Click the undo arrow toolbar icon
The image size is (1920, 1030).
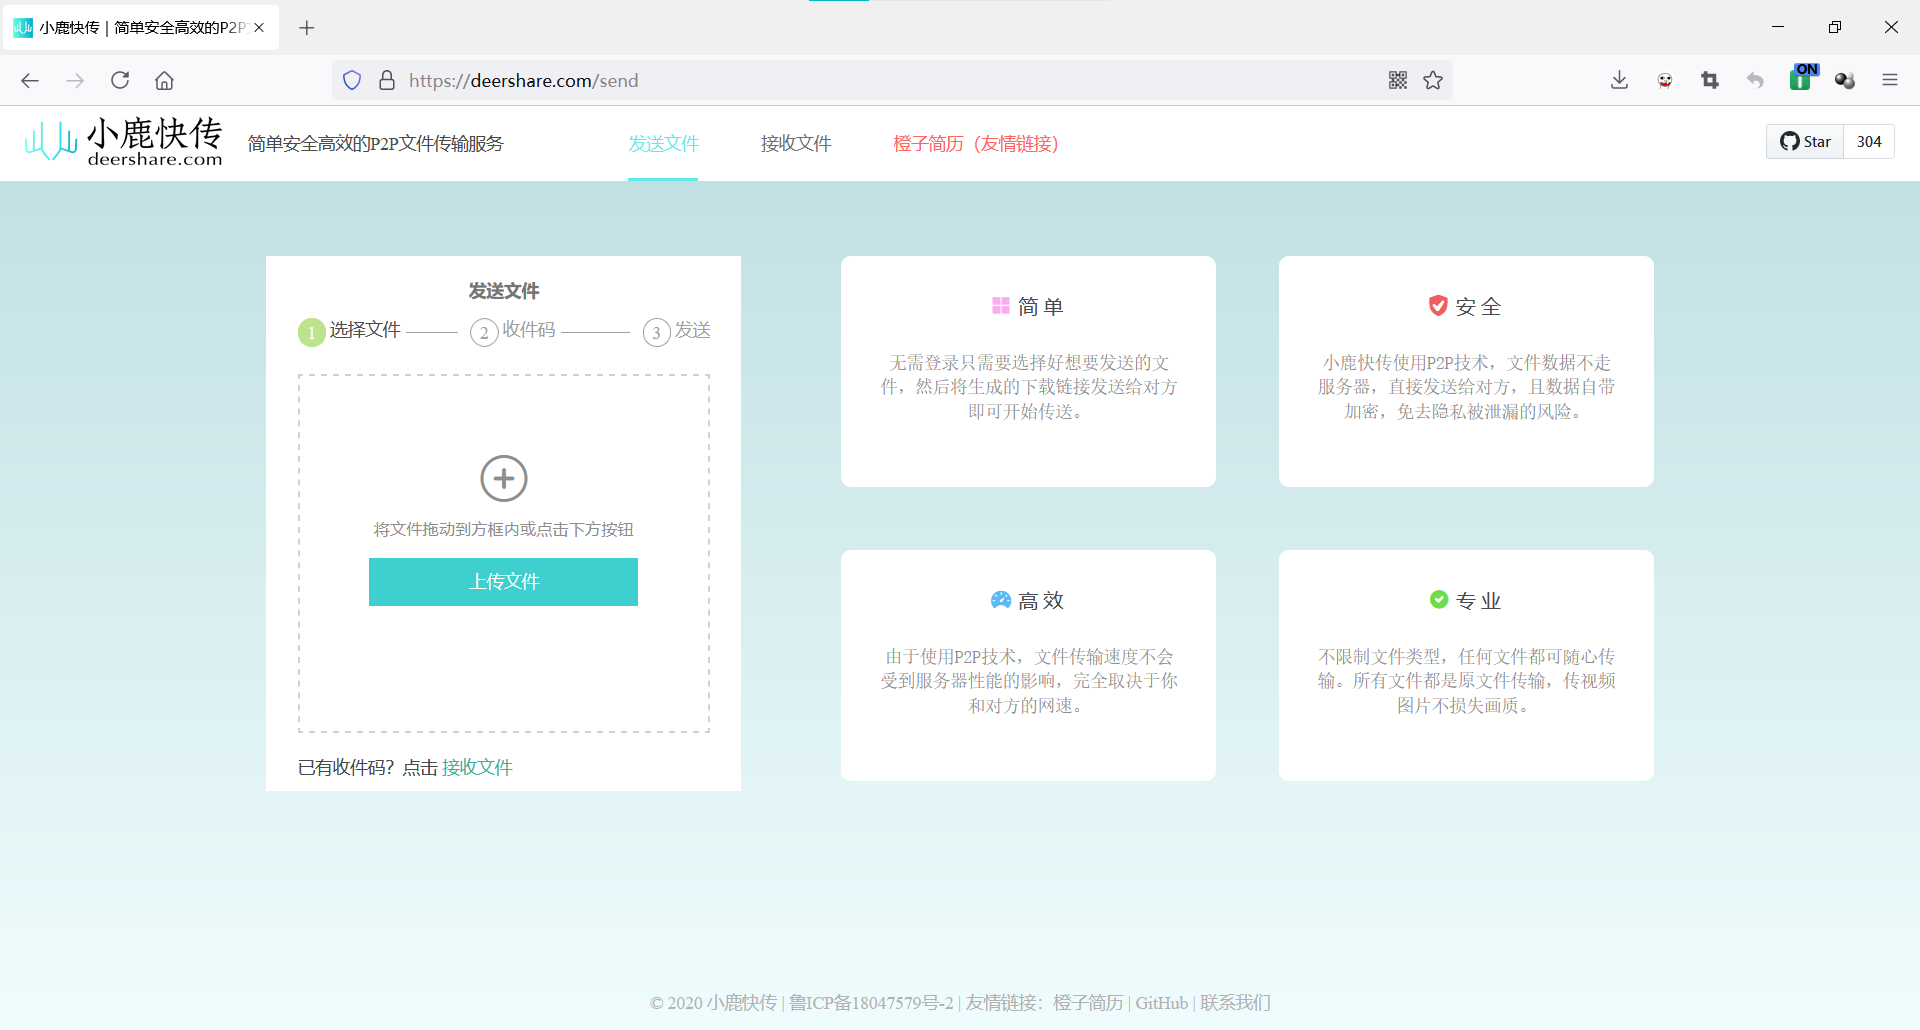(1755, 80)
